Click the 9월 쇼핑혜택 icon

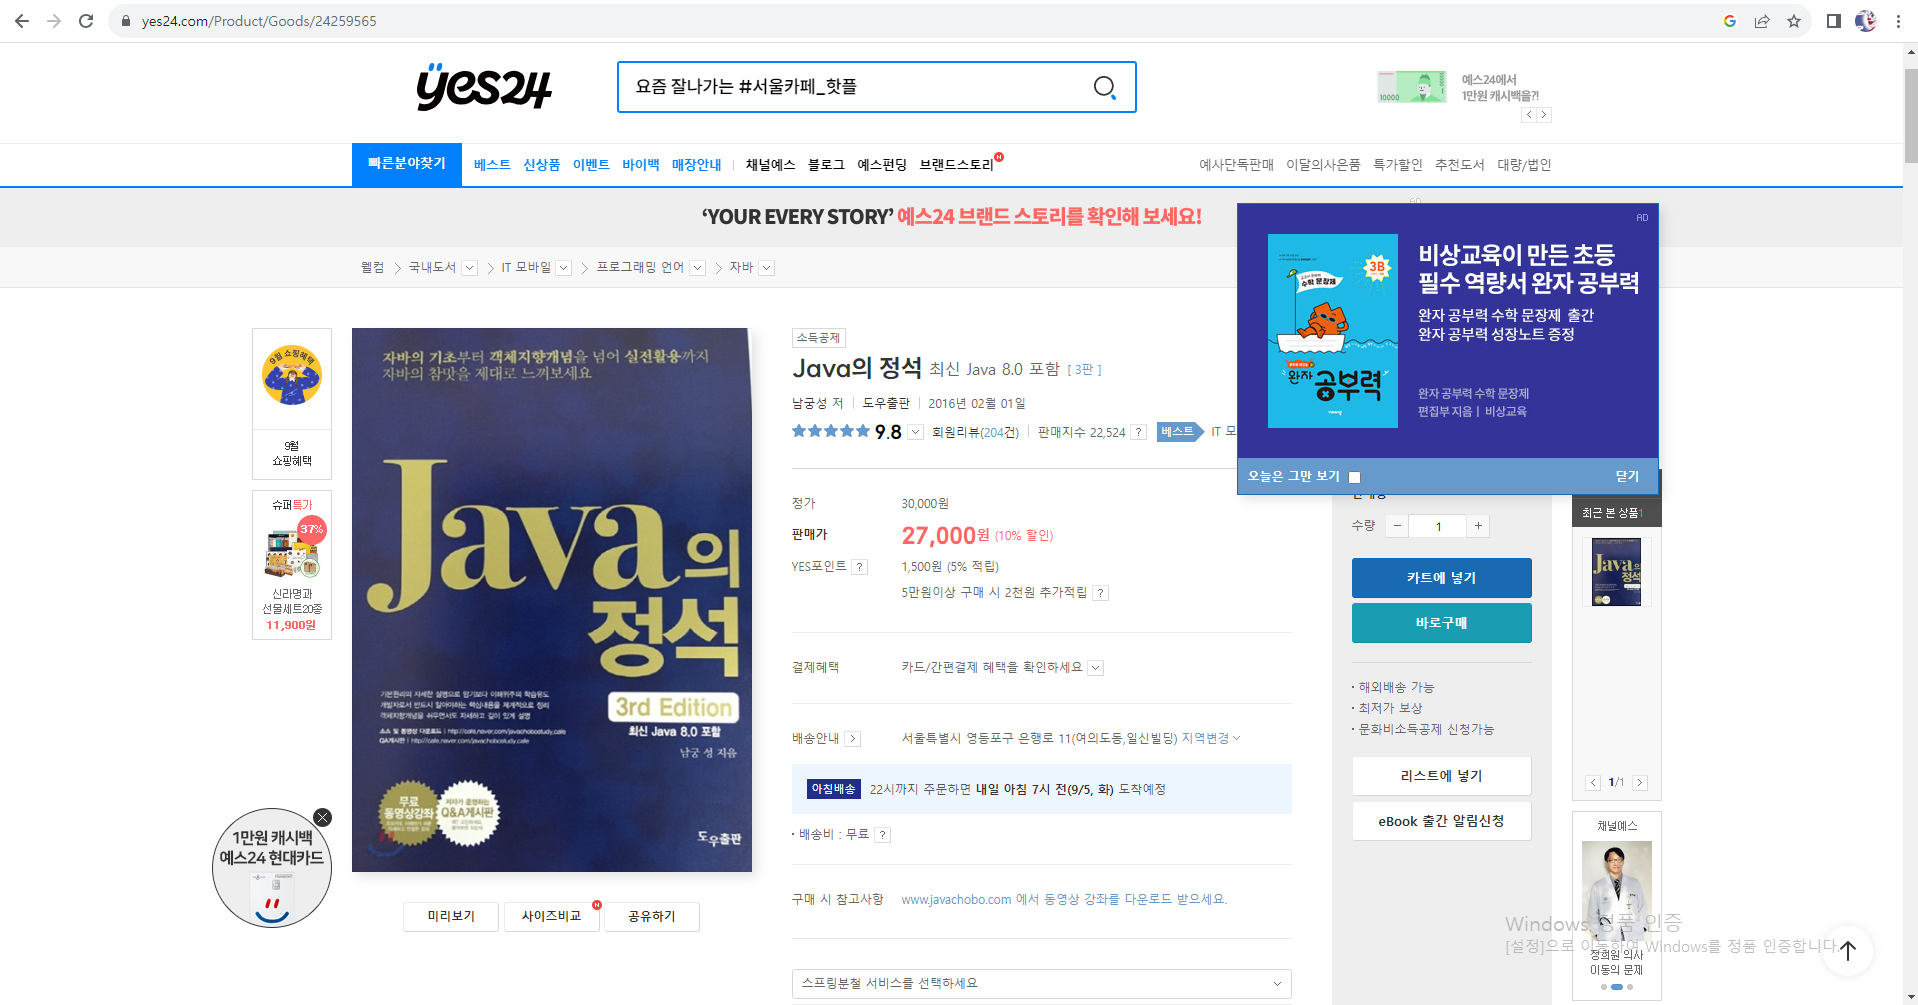[292, 375]
